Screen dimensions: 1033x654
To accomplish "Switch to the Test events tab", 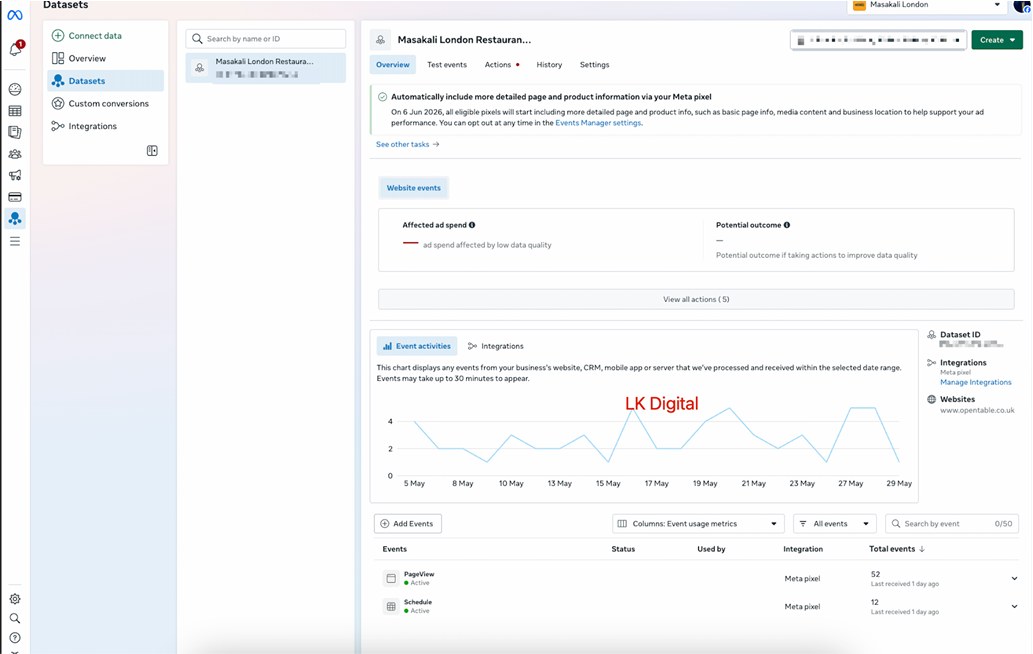I will click(x=447, y=65).
